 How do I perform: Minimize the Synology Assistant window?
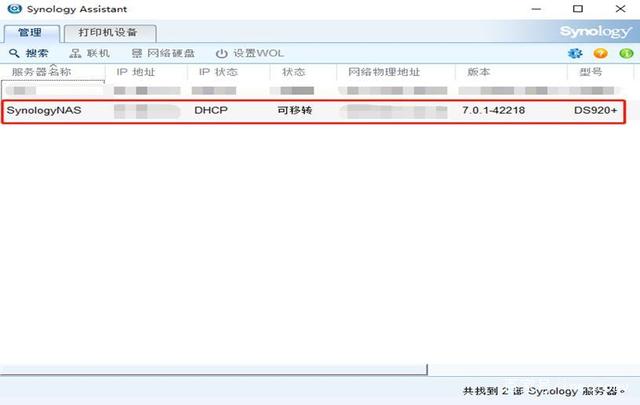pos(536,9)
